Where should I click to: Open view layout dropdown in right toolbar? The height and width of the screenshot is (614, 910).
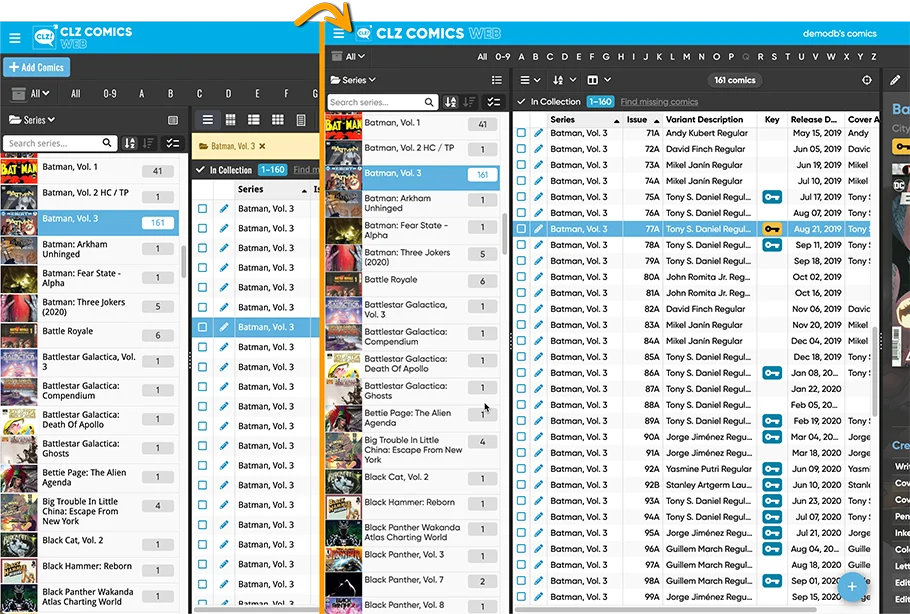click(x=530, y=80)
